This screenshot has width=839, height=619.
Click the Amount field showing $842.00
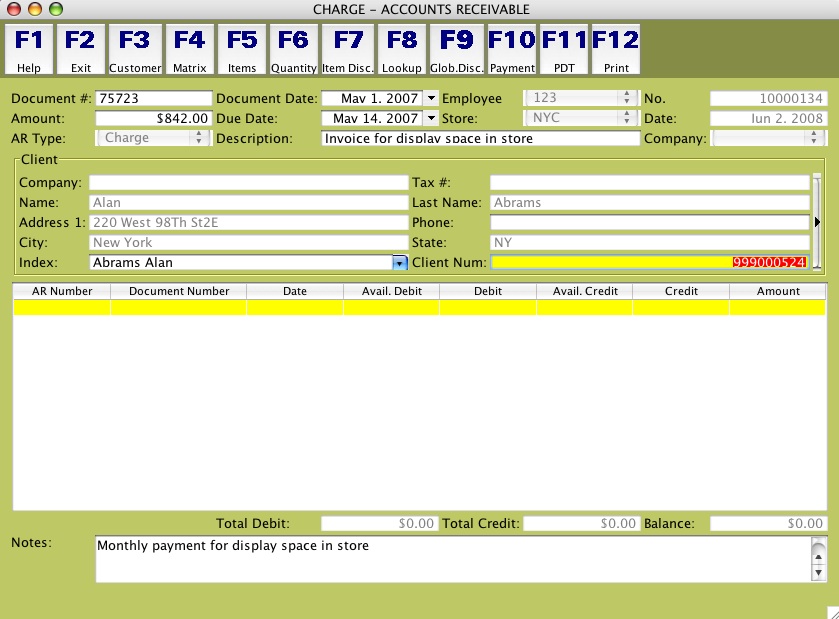pos(154,118)
